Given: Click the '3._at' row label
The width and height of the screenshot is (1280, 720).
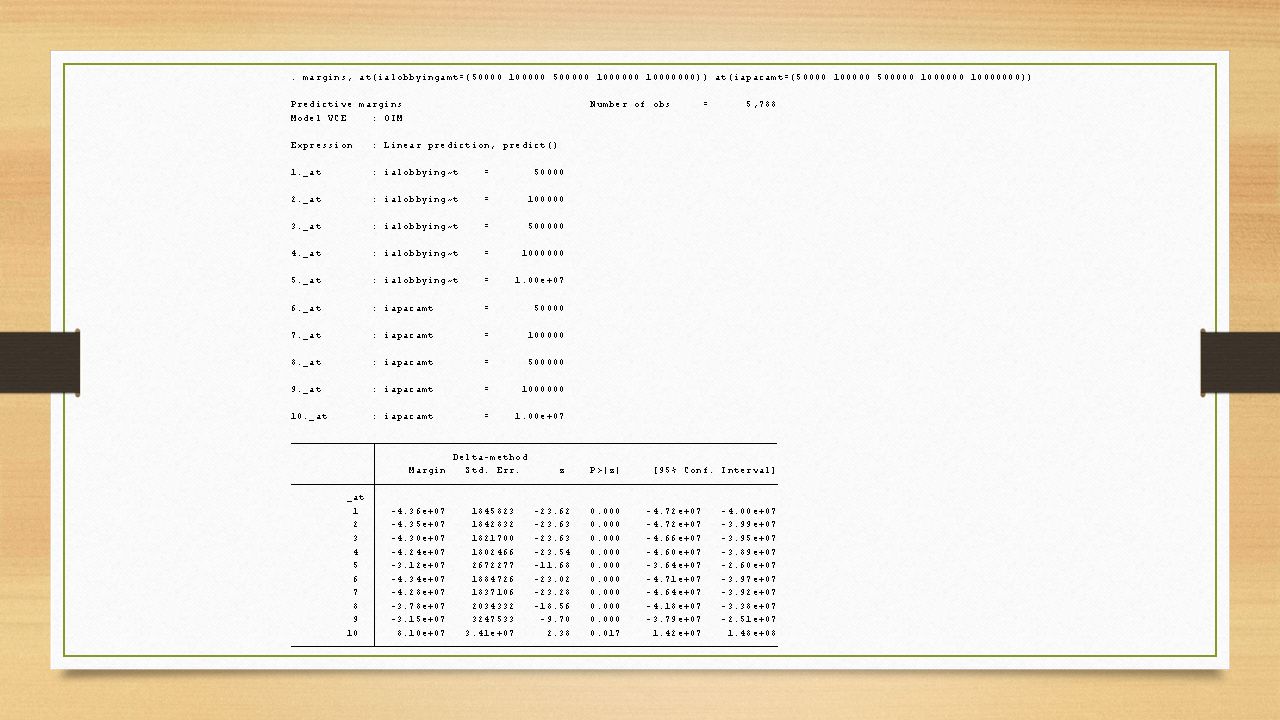Looking at the screenshot, I should (x=306, y=226).
